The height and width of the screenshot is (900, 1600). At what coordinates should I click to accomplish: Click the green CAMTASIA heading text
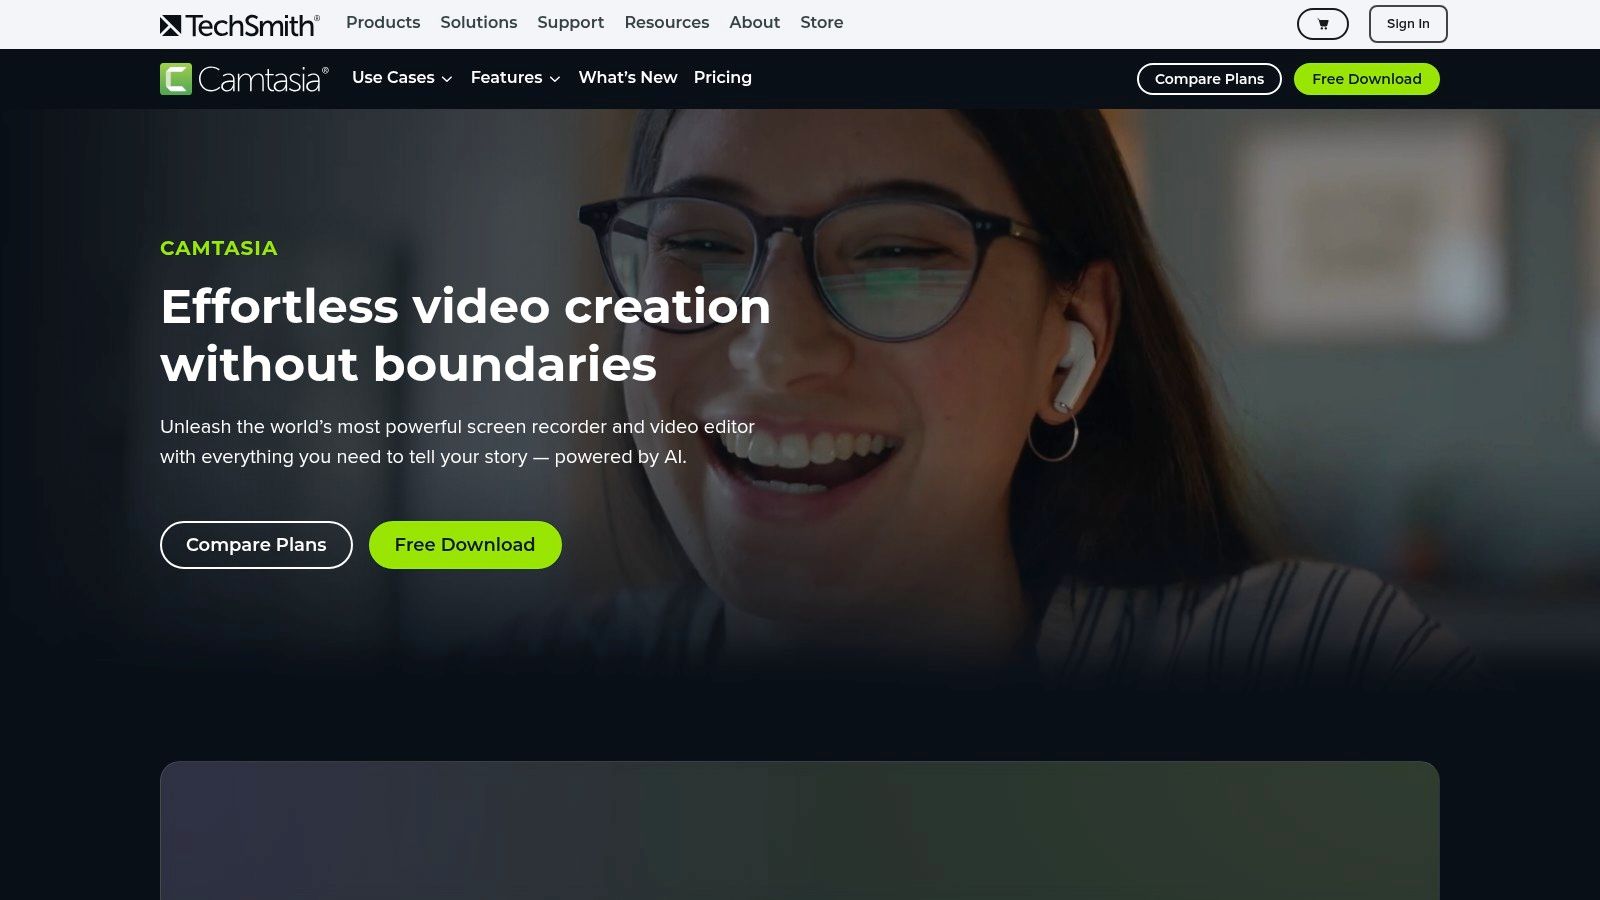point(219,248)
